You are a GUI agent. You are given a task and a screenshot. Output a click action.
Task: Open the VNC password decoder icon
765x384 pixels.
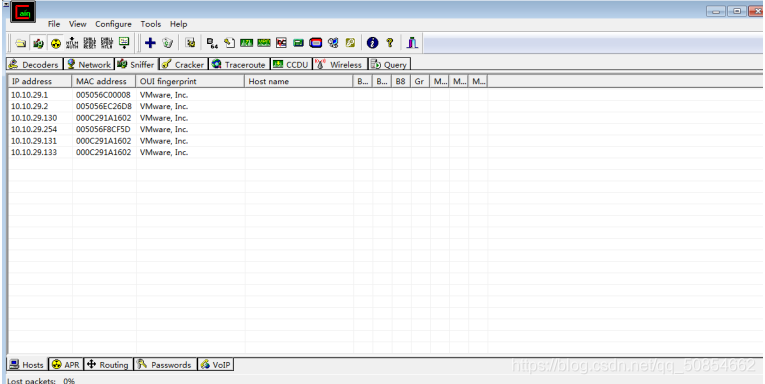point(281,43)
